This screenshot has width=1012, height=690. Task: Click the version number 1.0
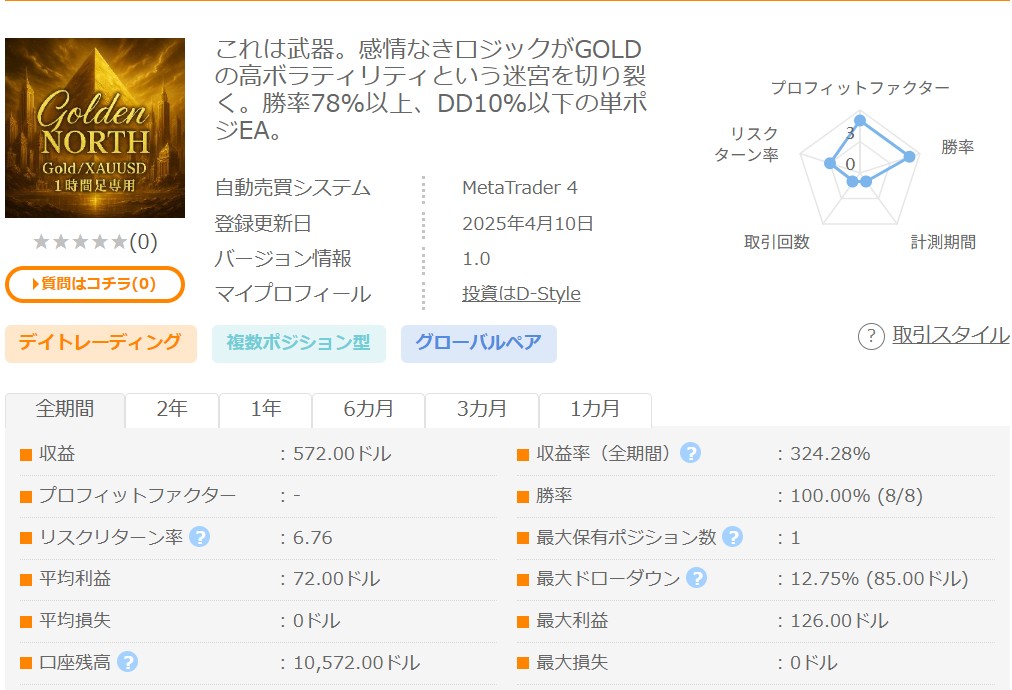click(476, 259)
